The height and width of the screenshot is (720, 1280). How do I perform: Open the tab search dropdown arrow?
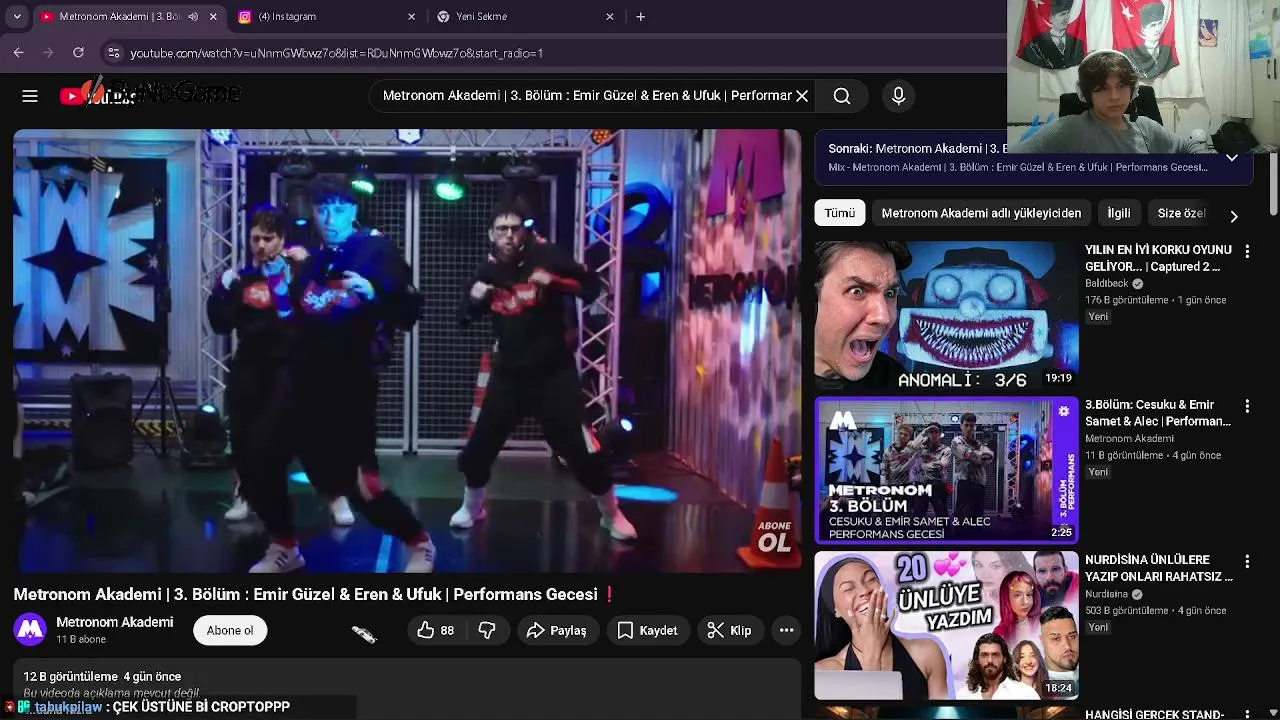coord(16,17)
